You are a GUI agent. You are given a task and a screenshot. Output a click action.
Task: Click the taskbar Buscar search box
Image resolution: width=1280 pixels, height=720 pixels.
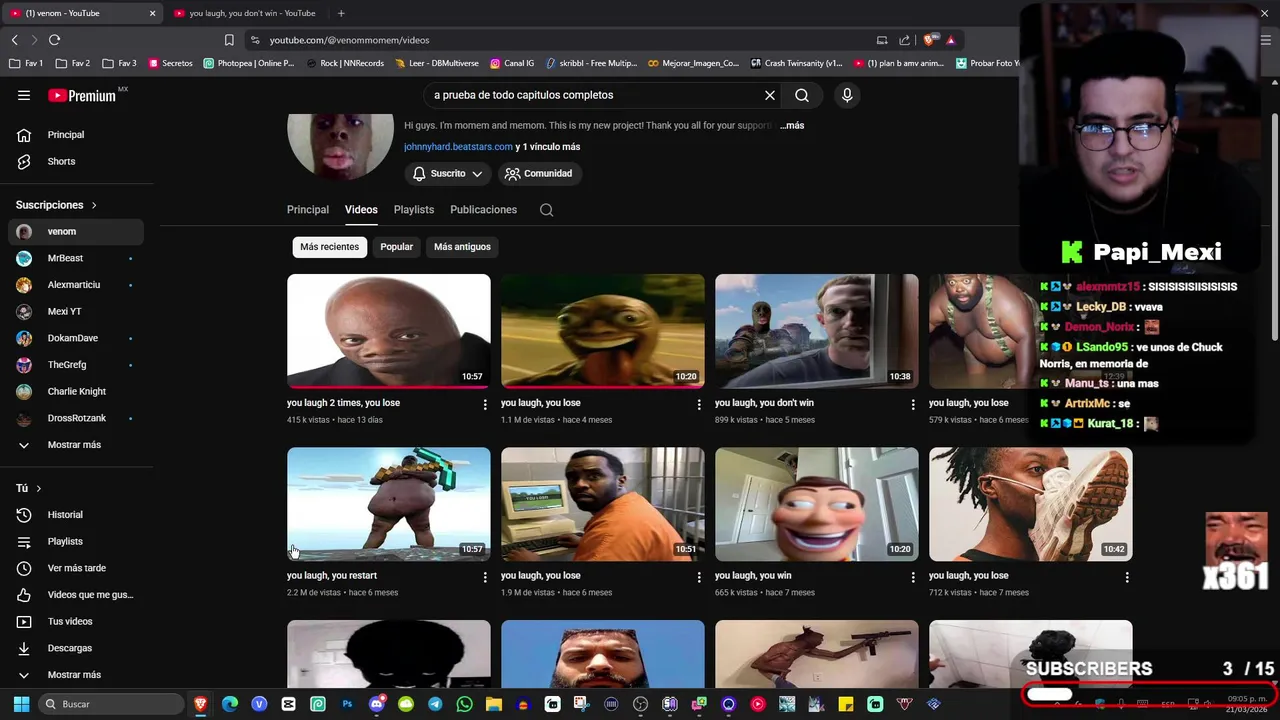point(112,704)
